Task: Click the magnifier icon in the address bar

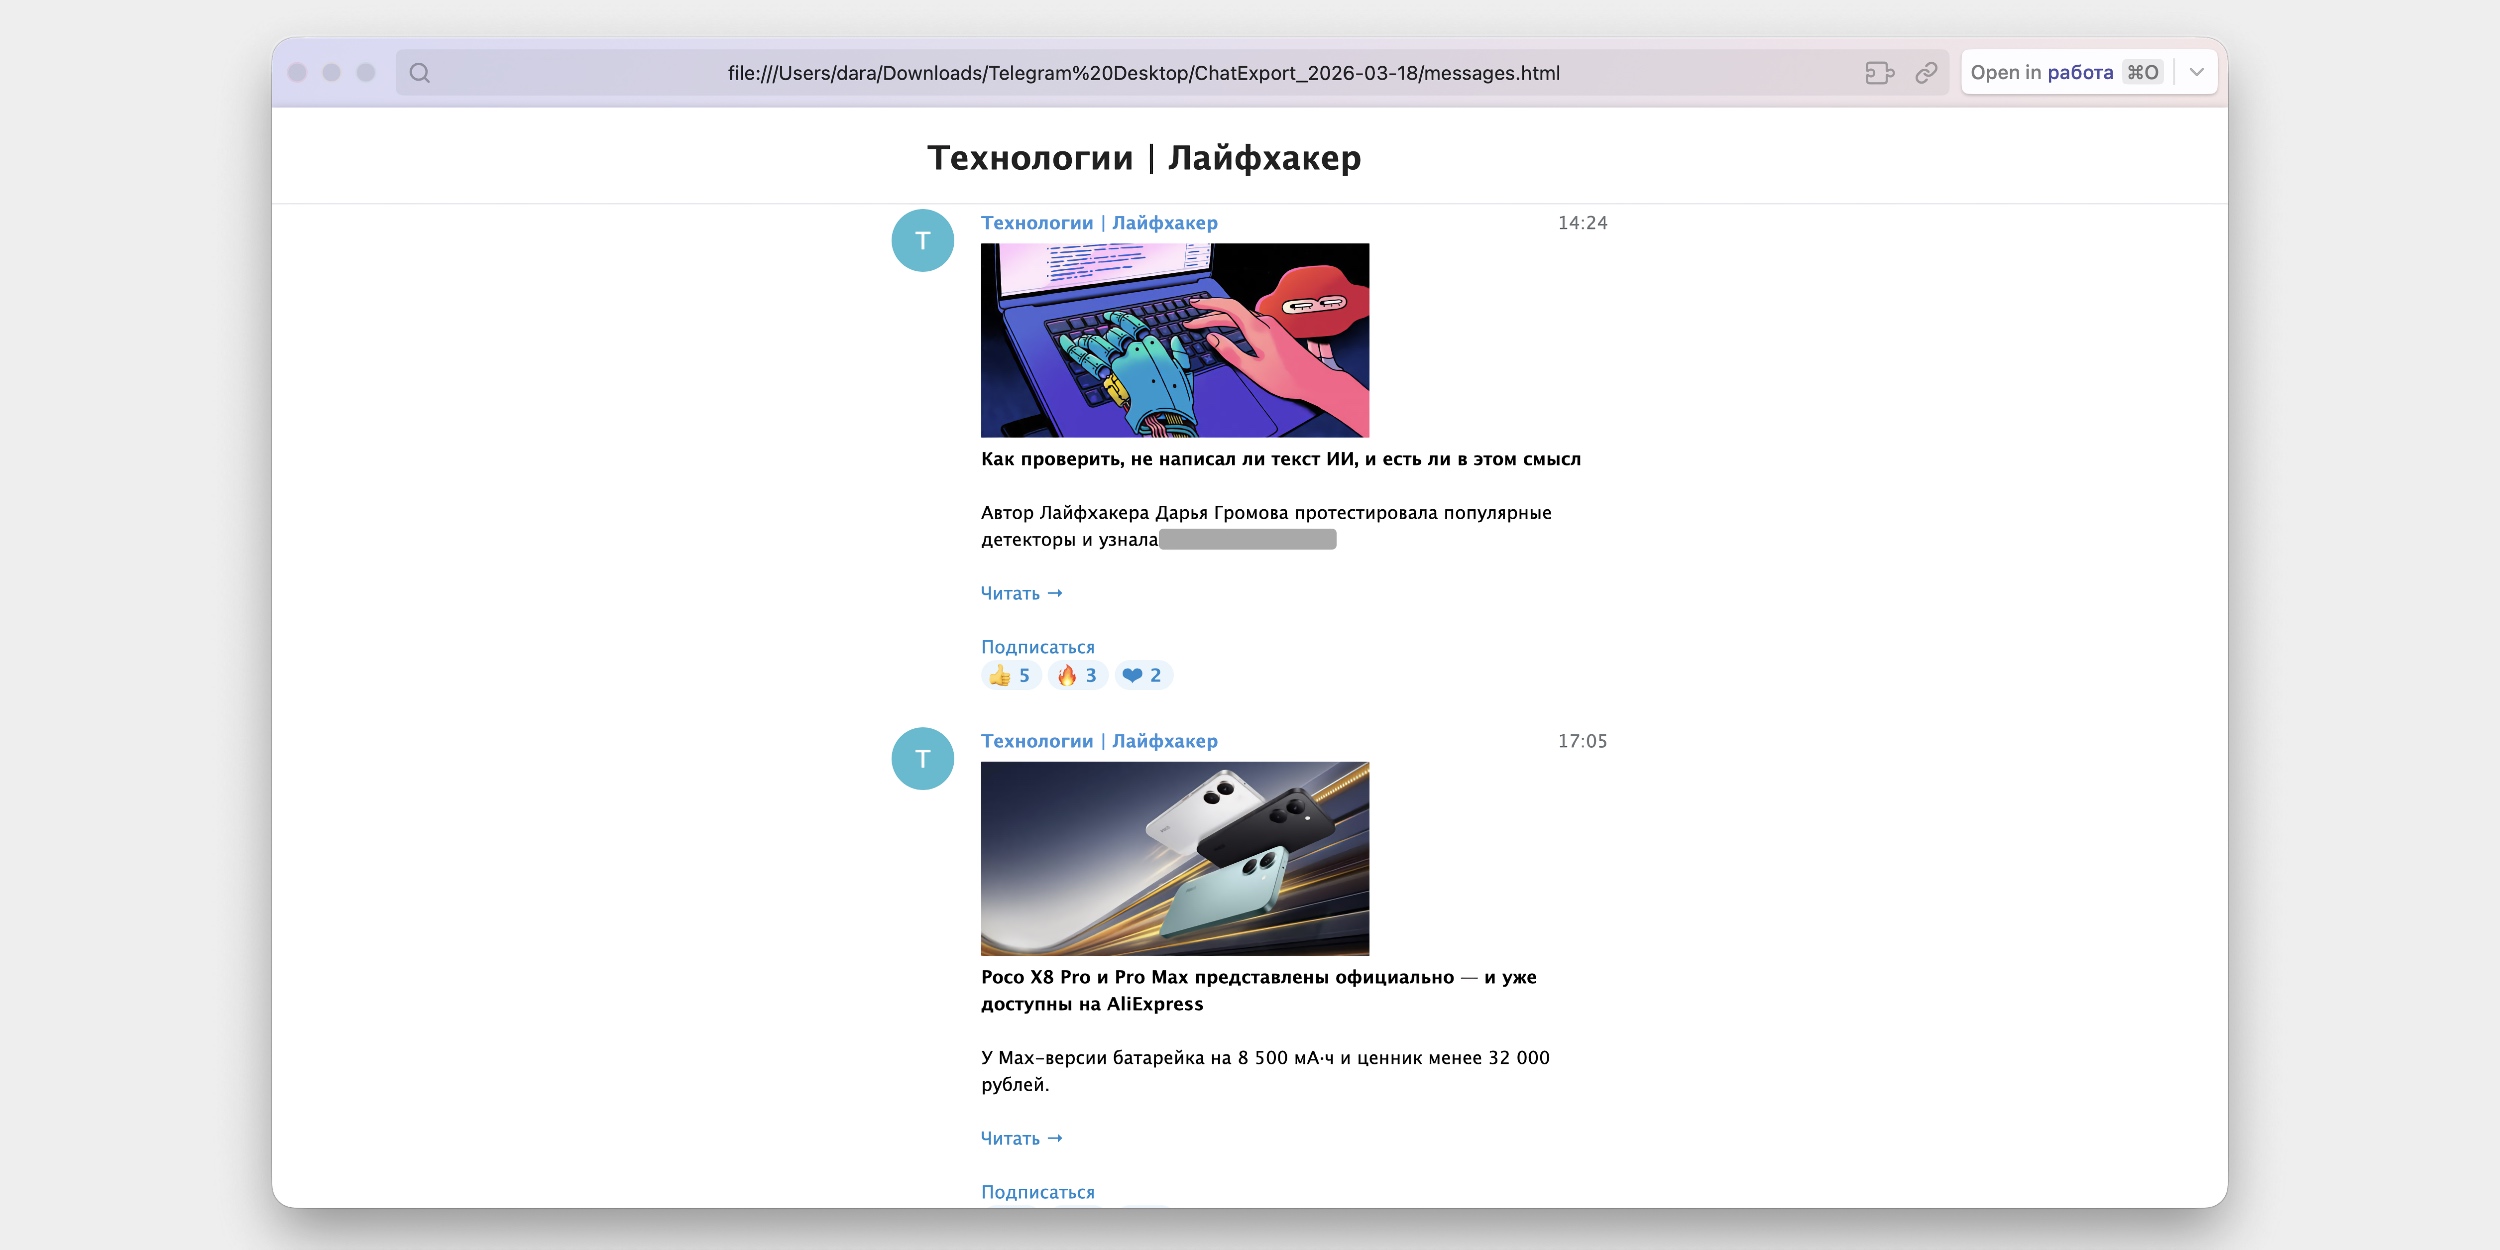Action: point(421,73)
